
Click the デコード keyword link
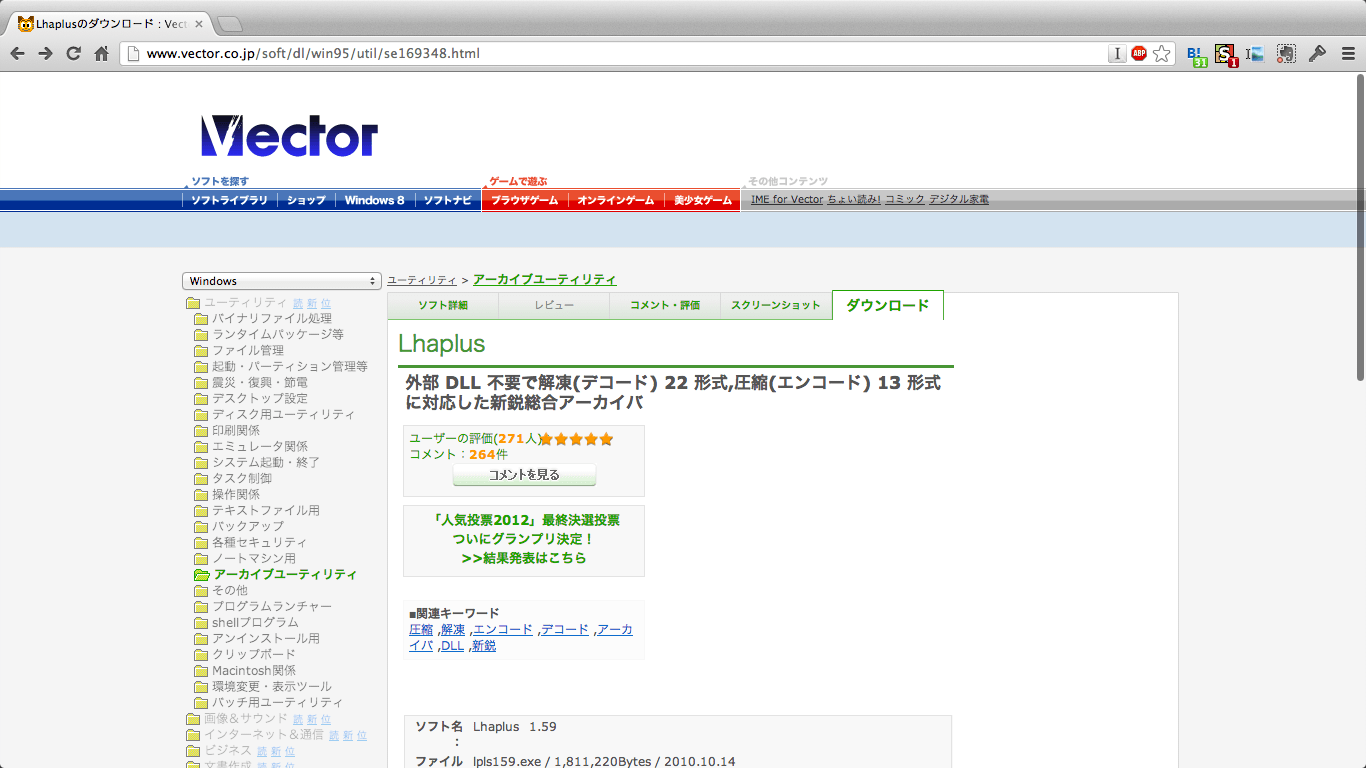[x=565, y=630]
